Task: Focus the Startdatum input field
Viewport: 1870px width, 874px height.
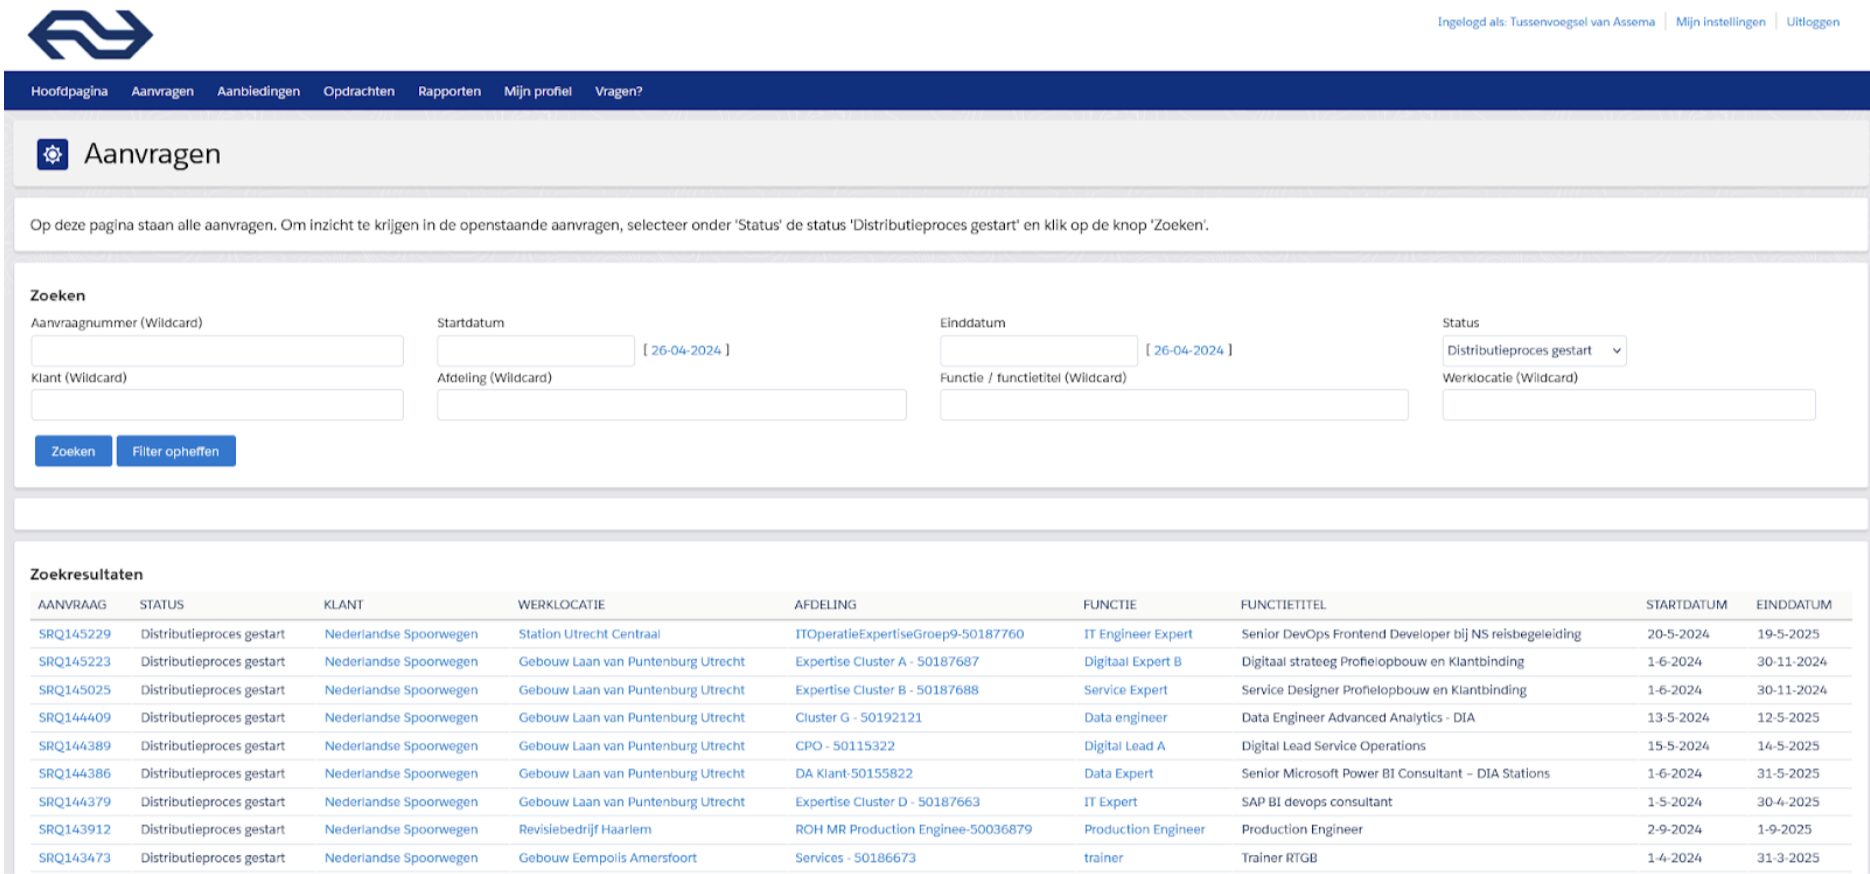Action: point(535,351)
